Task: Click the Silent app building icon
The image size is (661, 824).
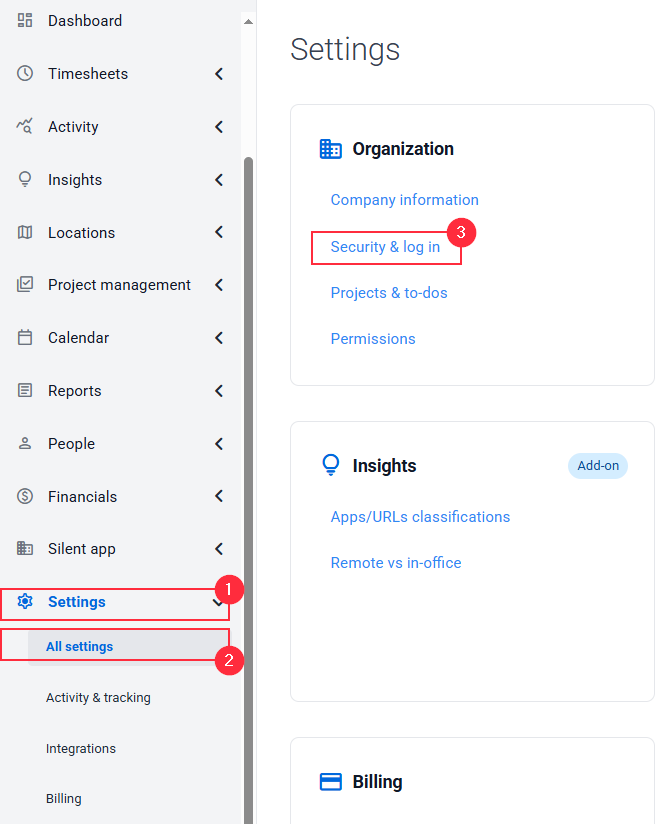Action: (x=25, y=548)
